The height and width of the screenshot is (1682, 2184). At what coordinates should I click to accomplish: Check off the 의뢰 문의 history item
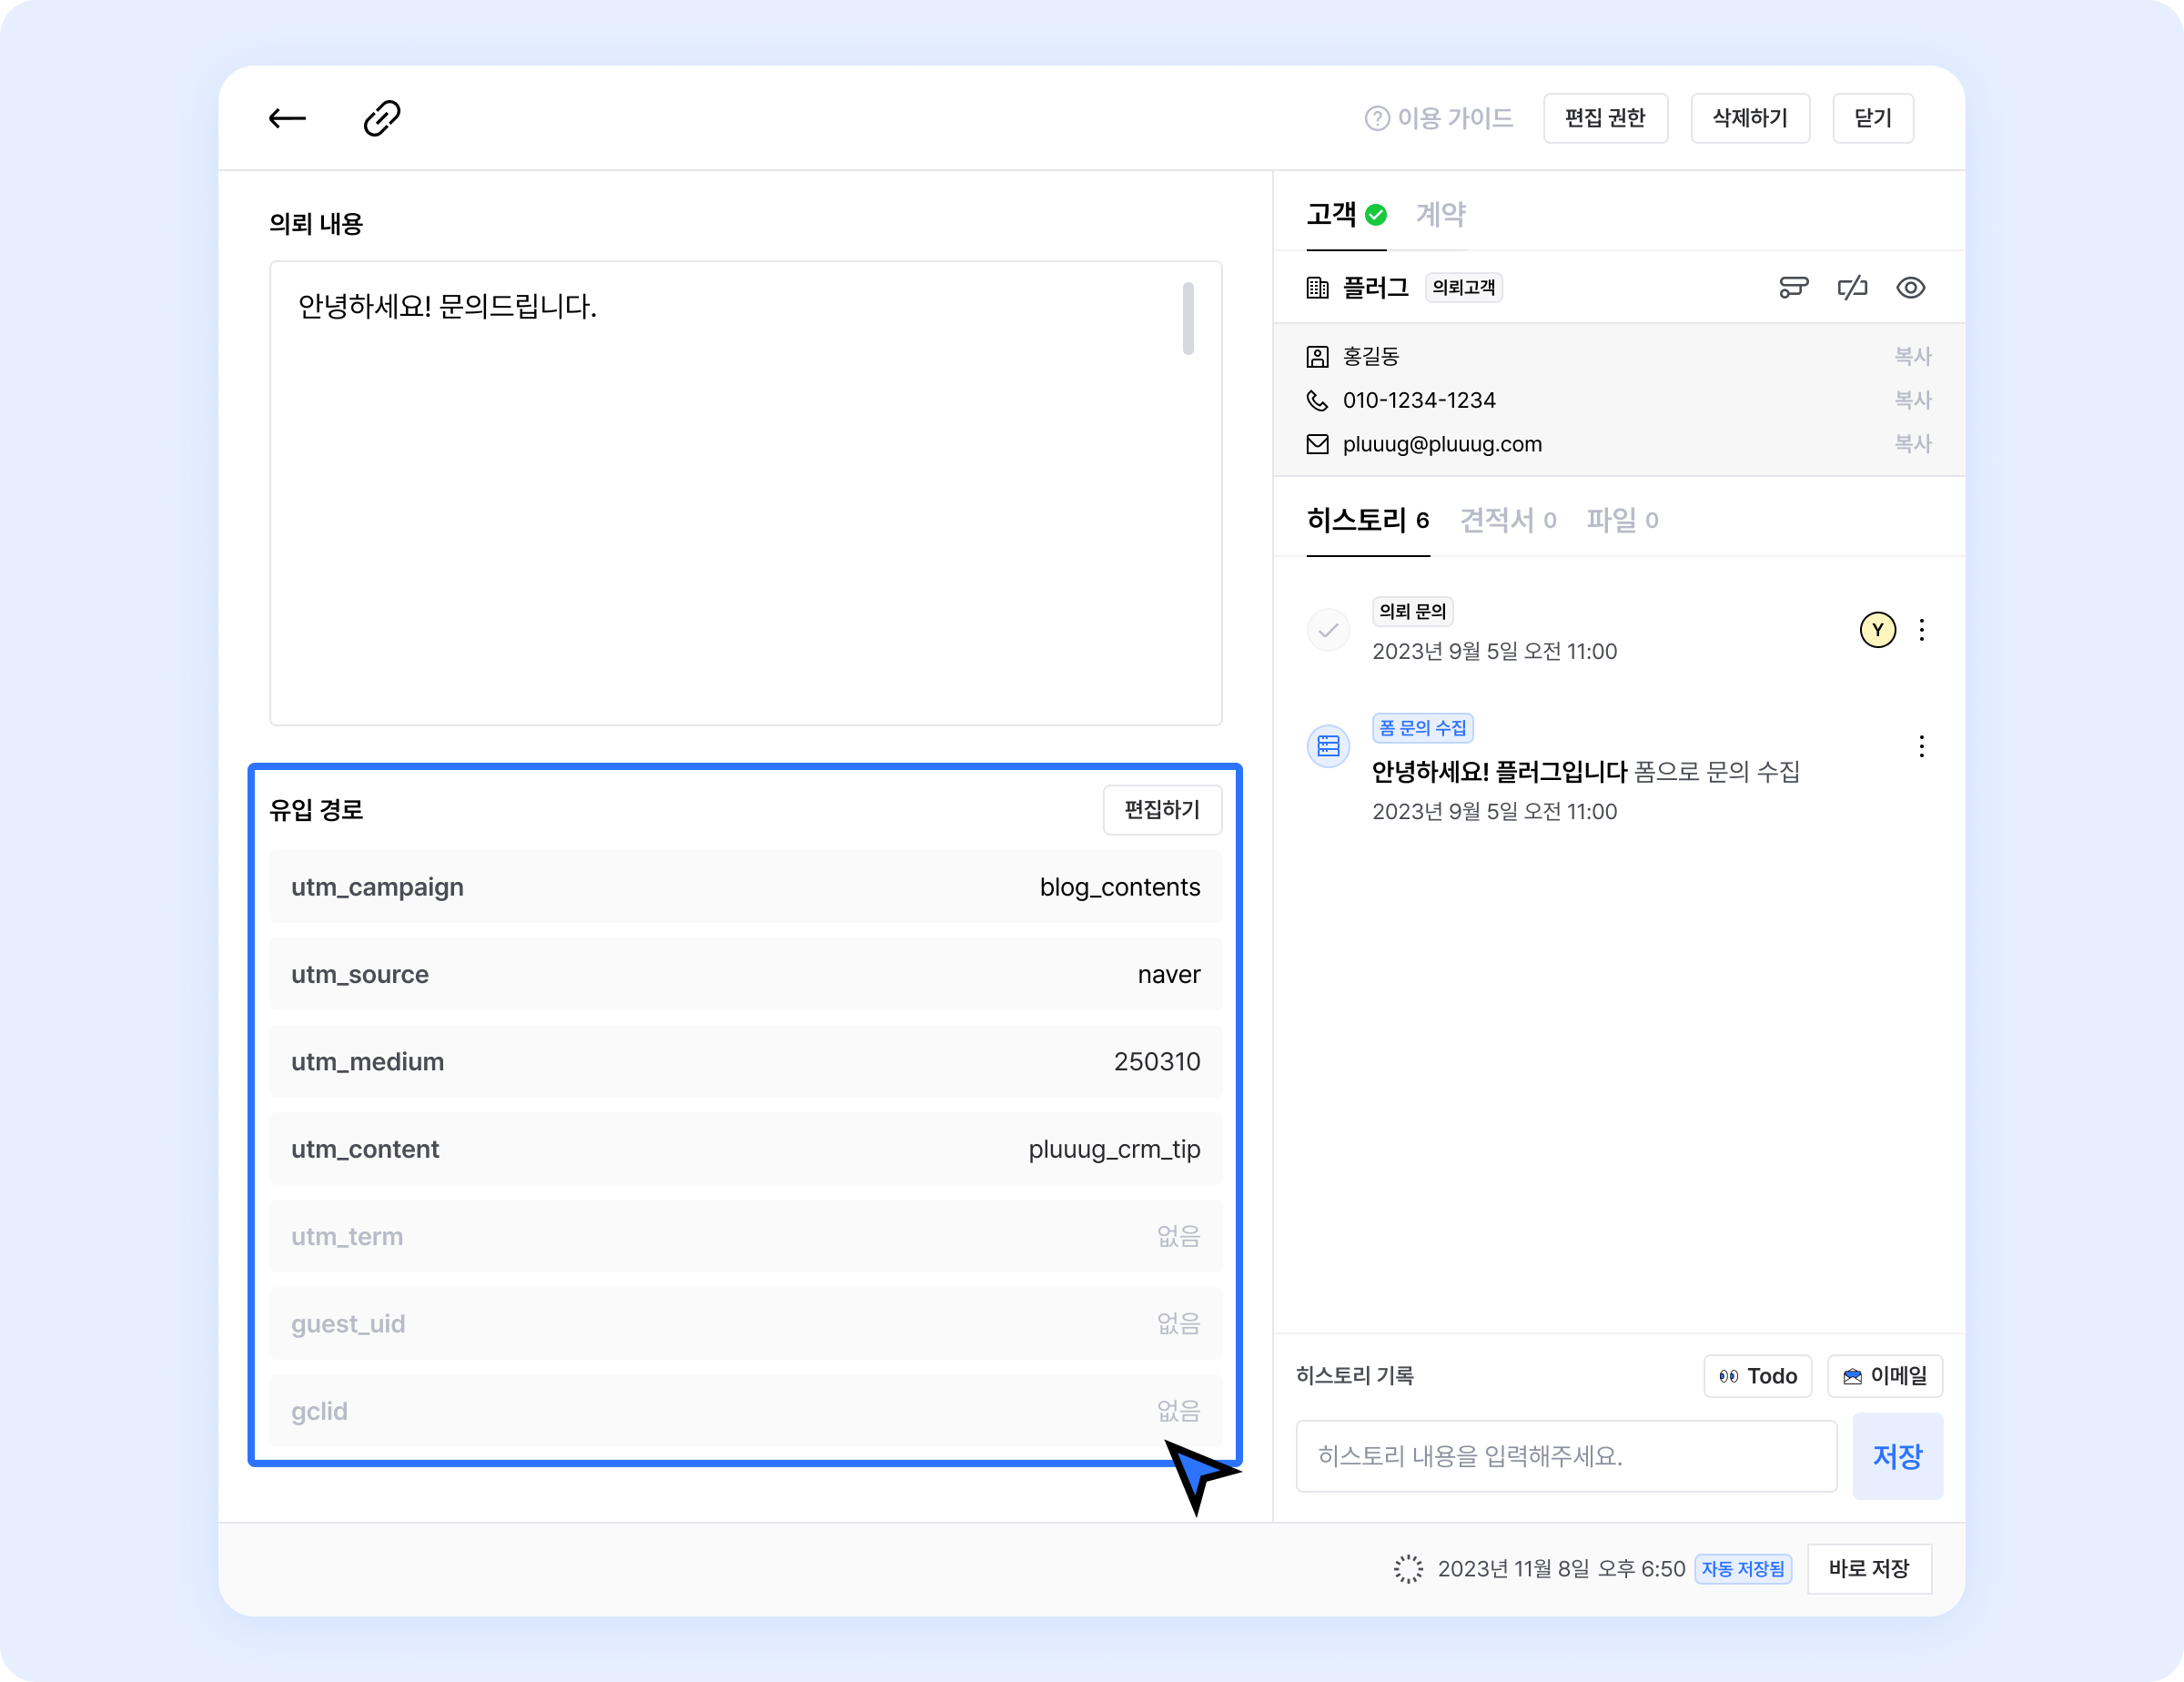pyautogui.click(x=1328, y=630)
